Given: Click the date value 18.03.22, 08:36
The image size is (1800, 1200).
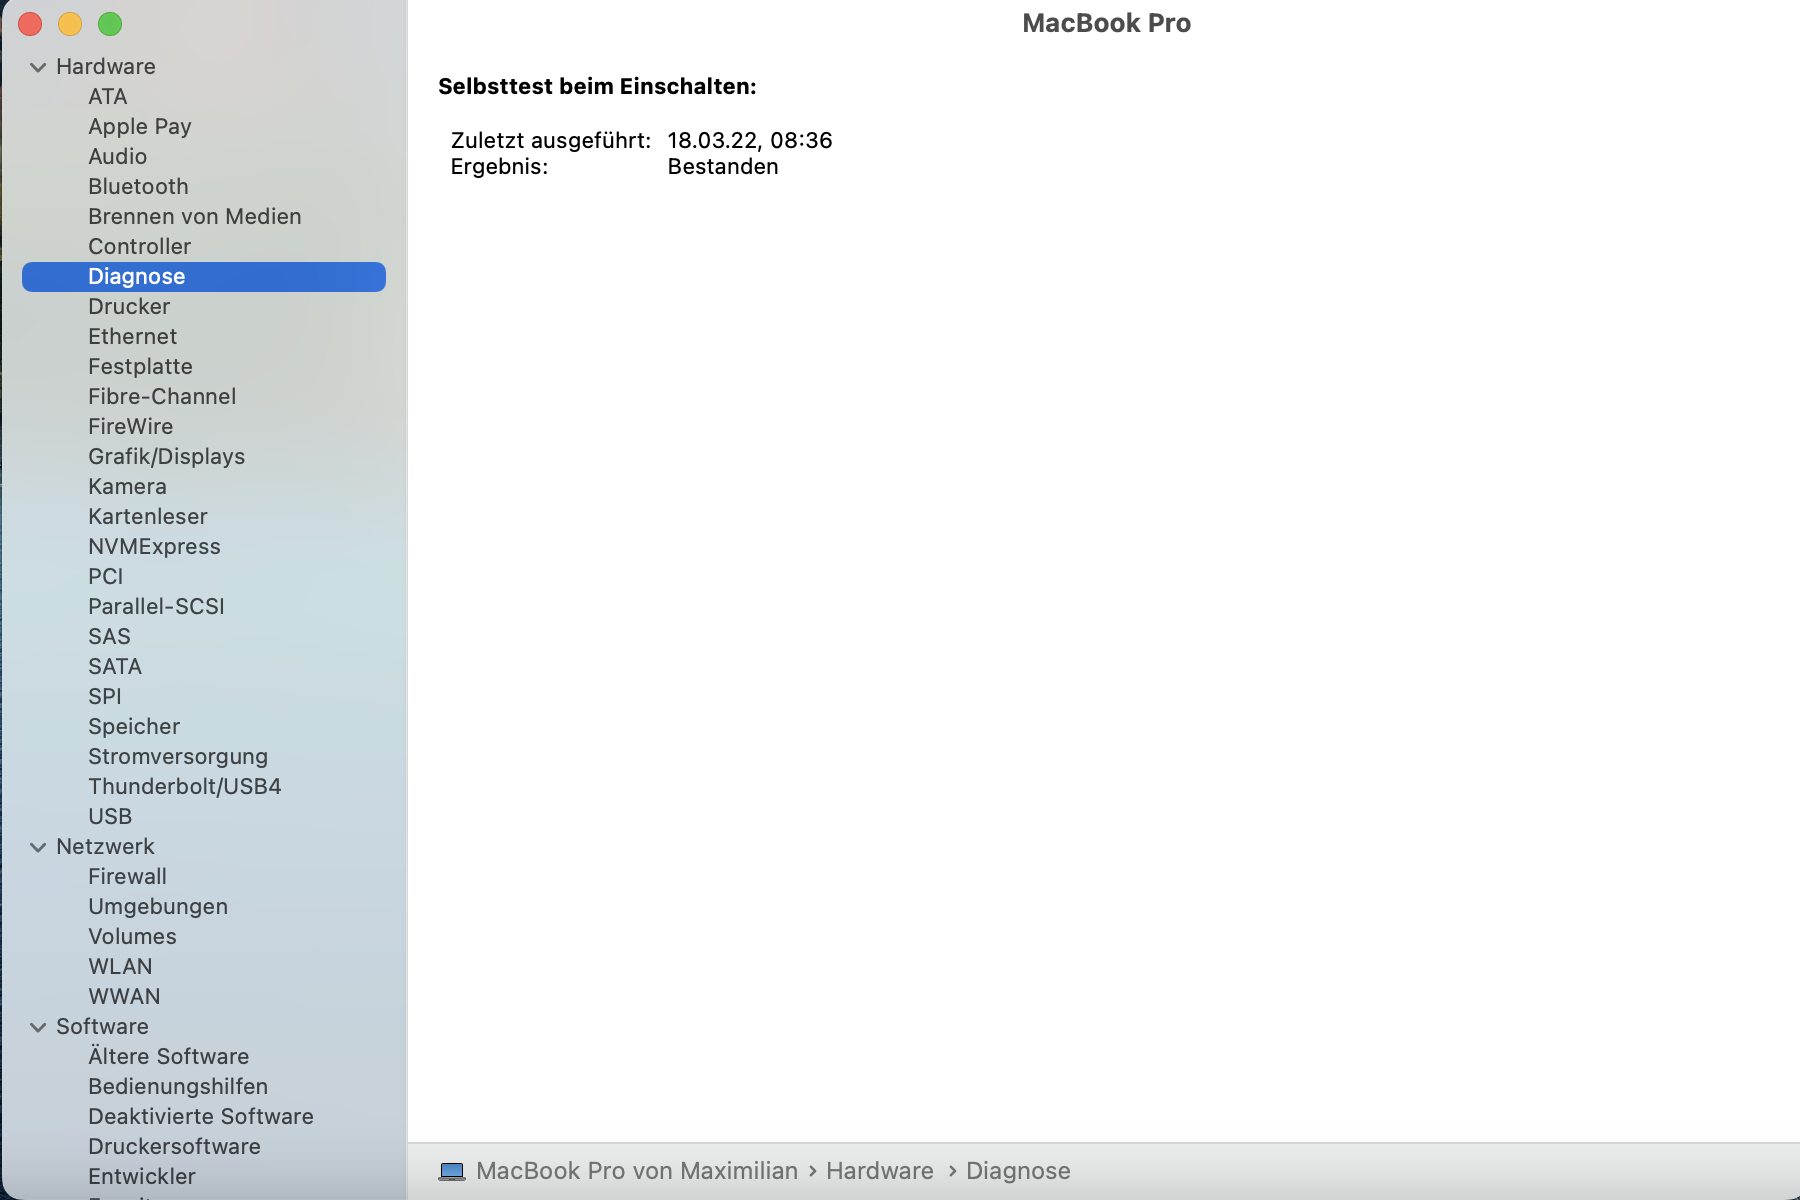Looking at the screenshot, I should [x=750, y=141].
